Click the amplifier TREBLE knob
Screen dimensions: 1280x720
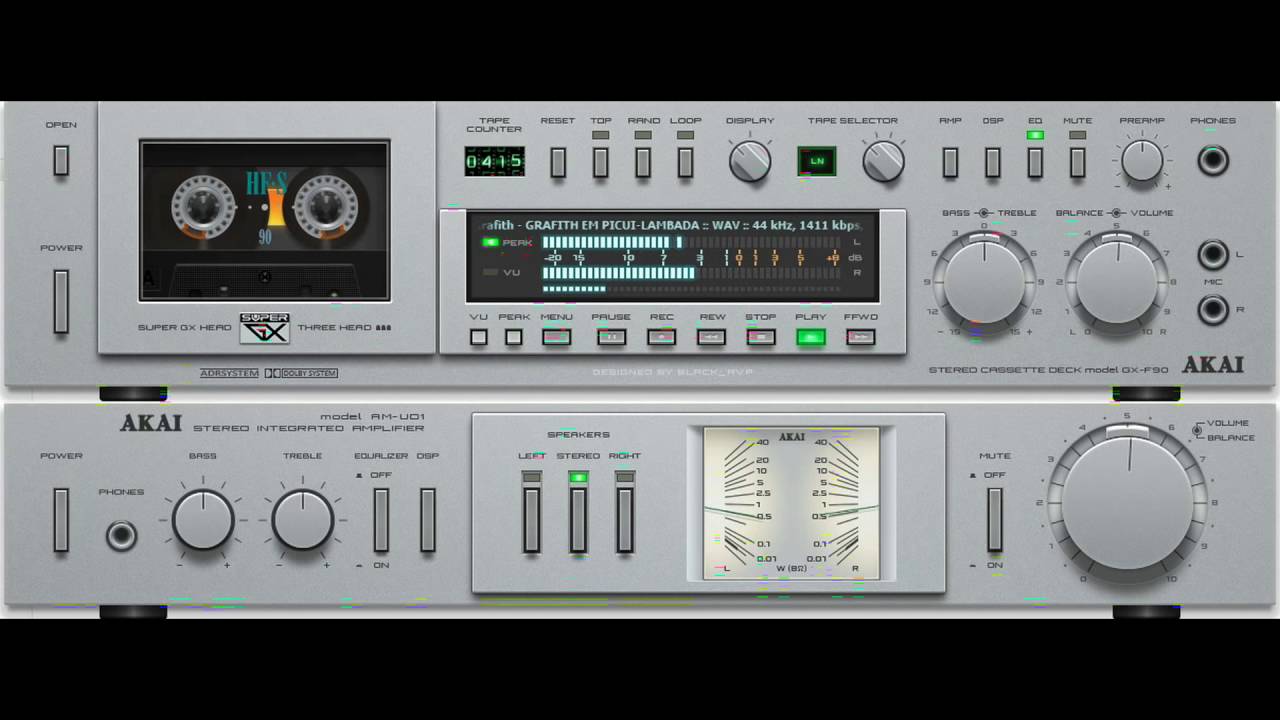pos(303,520)
